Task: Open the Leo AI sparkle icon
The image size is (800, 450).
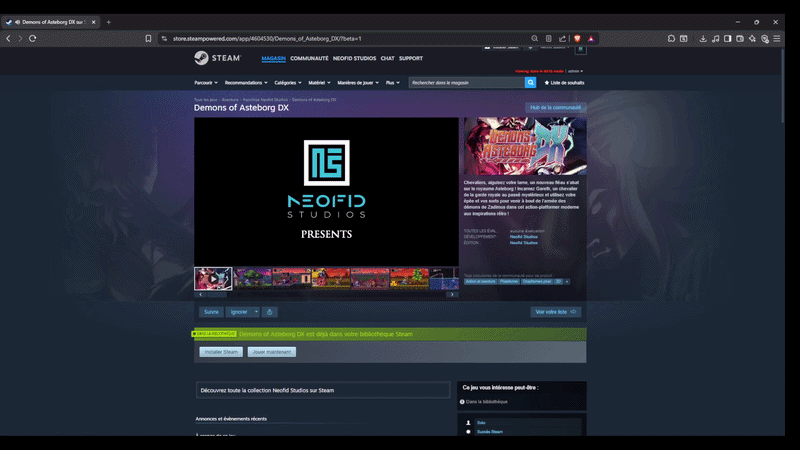Action: (x=753, y=38)
